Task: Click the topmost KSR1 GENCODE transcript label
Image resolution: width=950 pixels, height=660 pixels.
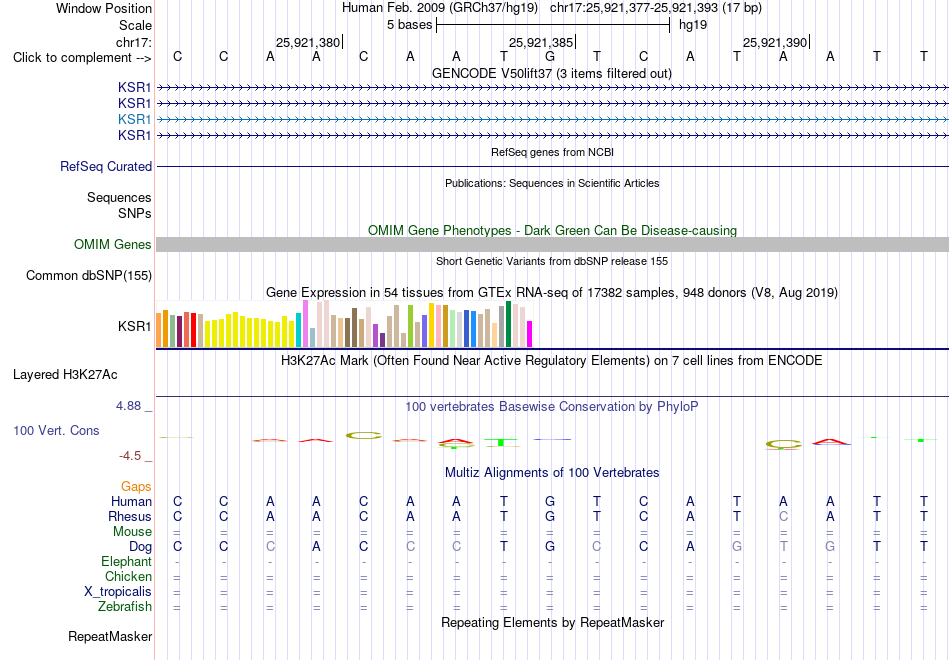Action: (135, 87)
